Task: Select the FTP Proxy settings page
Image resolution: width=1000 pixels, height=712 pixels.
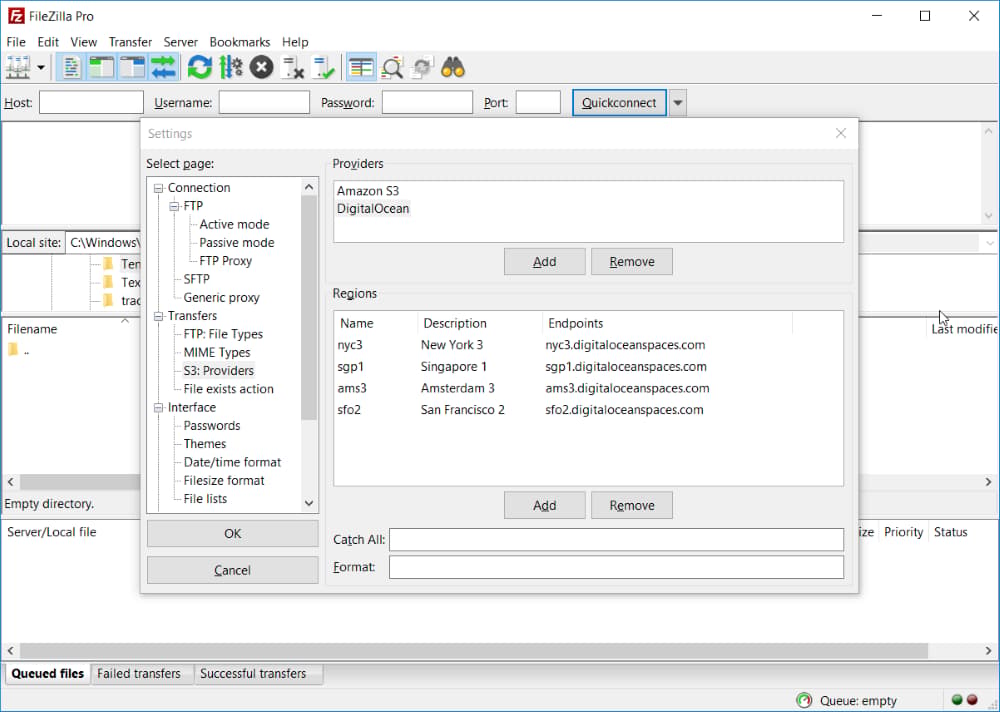Action: pos(225,261)
